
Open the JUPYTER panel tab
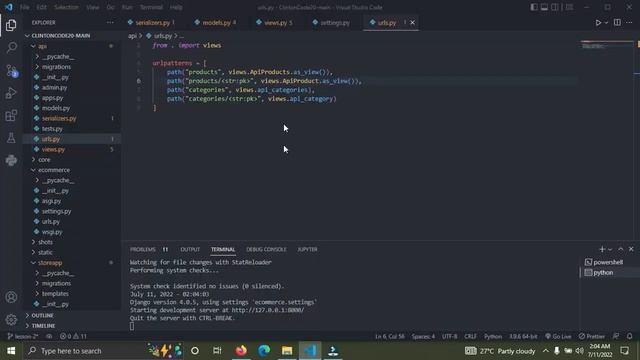point(307,249)
